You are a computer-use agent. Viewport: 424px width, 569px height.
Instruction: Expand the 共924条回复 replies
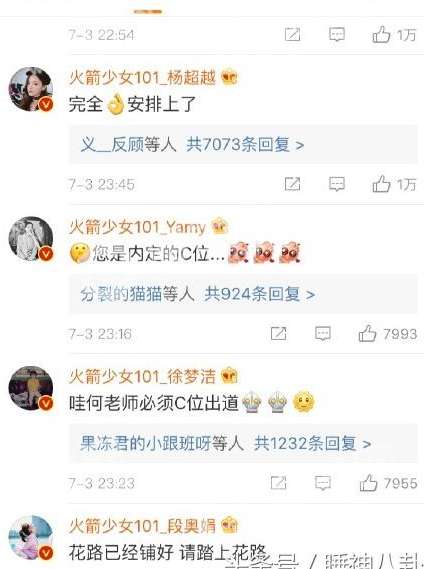pos(259,294)
